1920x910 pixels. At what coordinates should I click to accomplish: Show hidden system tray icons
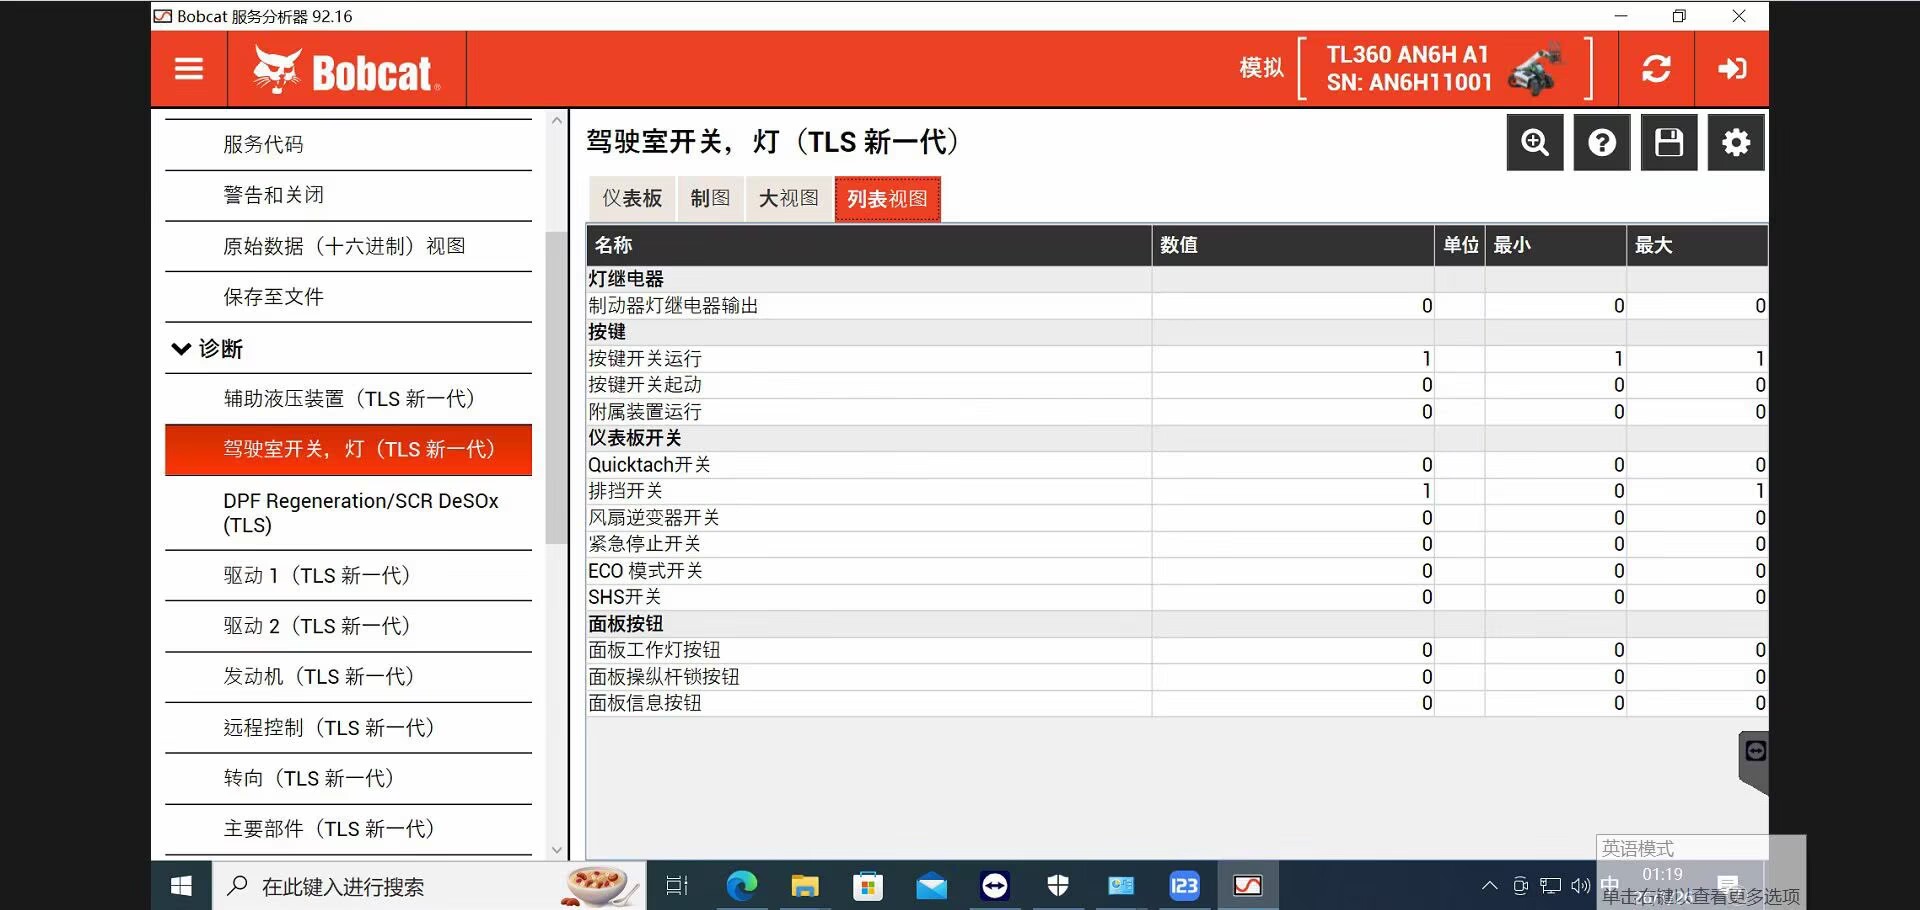coord(1489,886)
